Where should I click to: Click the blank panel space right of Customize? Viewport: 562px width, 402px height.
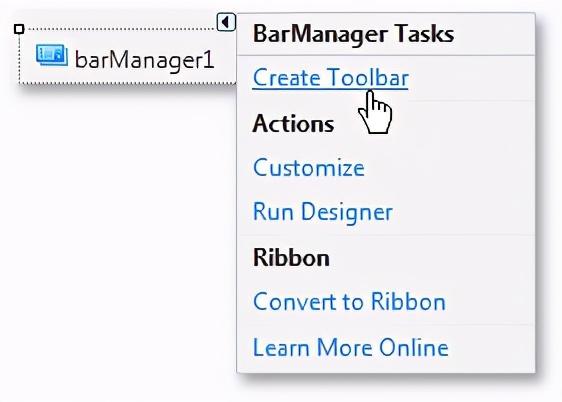448,167
